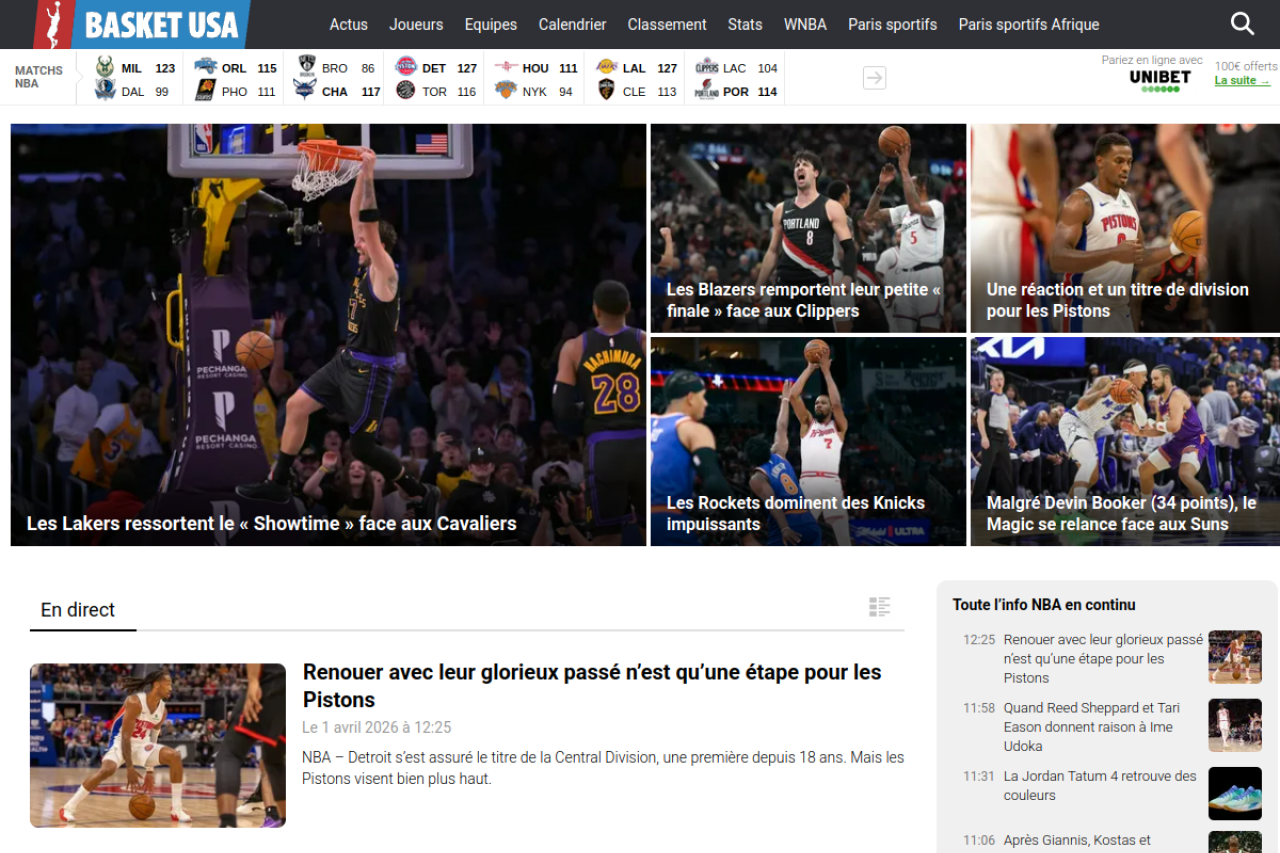Open the search magnifier icon

coord(1242,24)
